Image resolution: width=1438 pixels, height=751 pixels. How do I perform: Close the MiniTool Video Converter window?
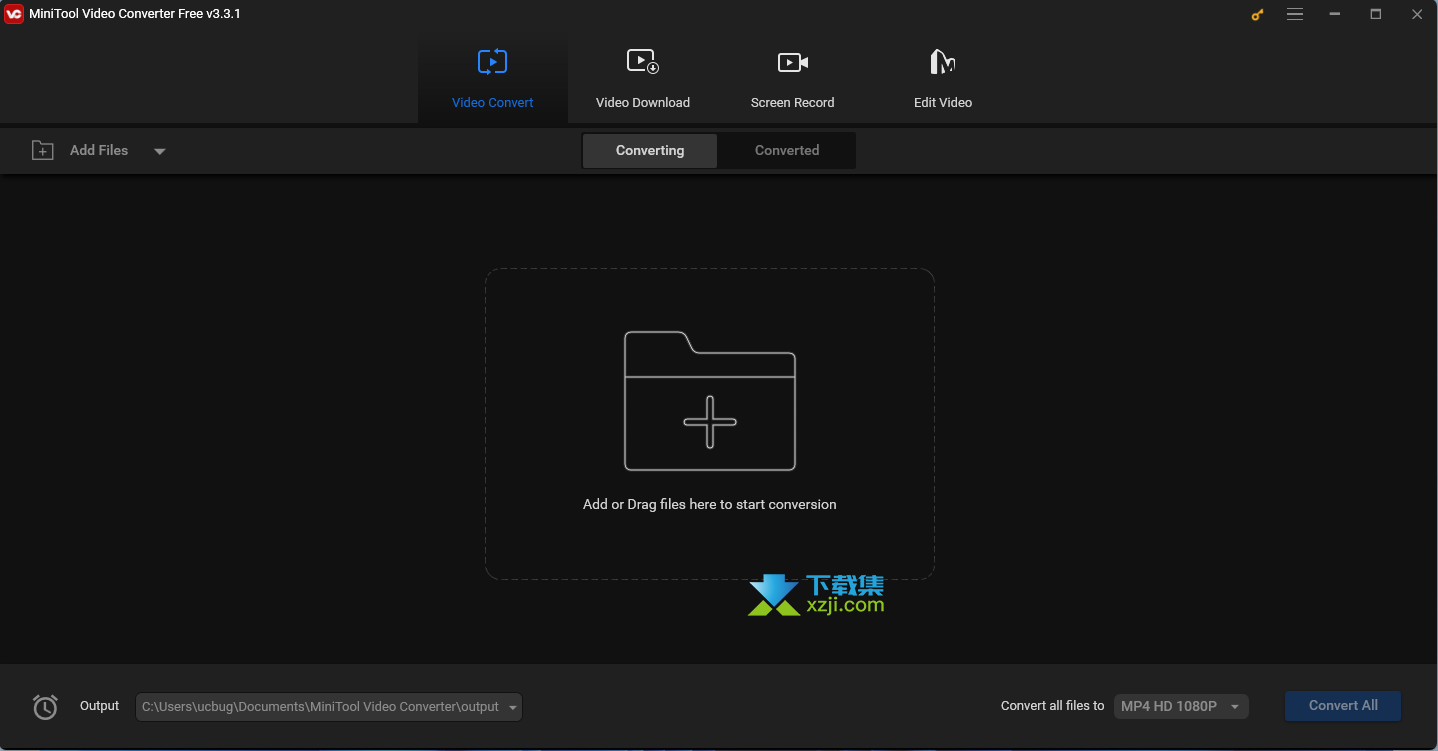[1417, 15]
